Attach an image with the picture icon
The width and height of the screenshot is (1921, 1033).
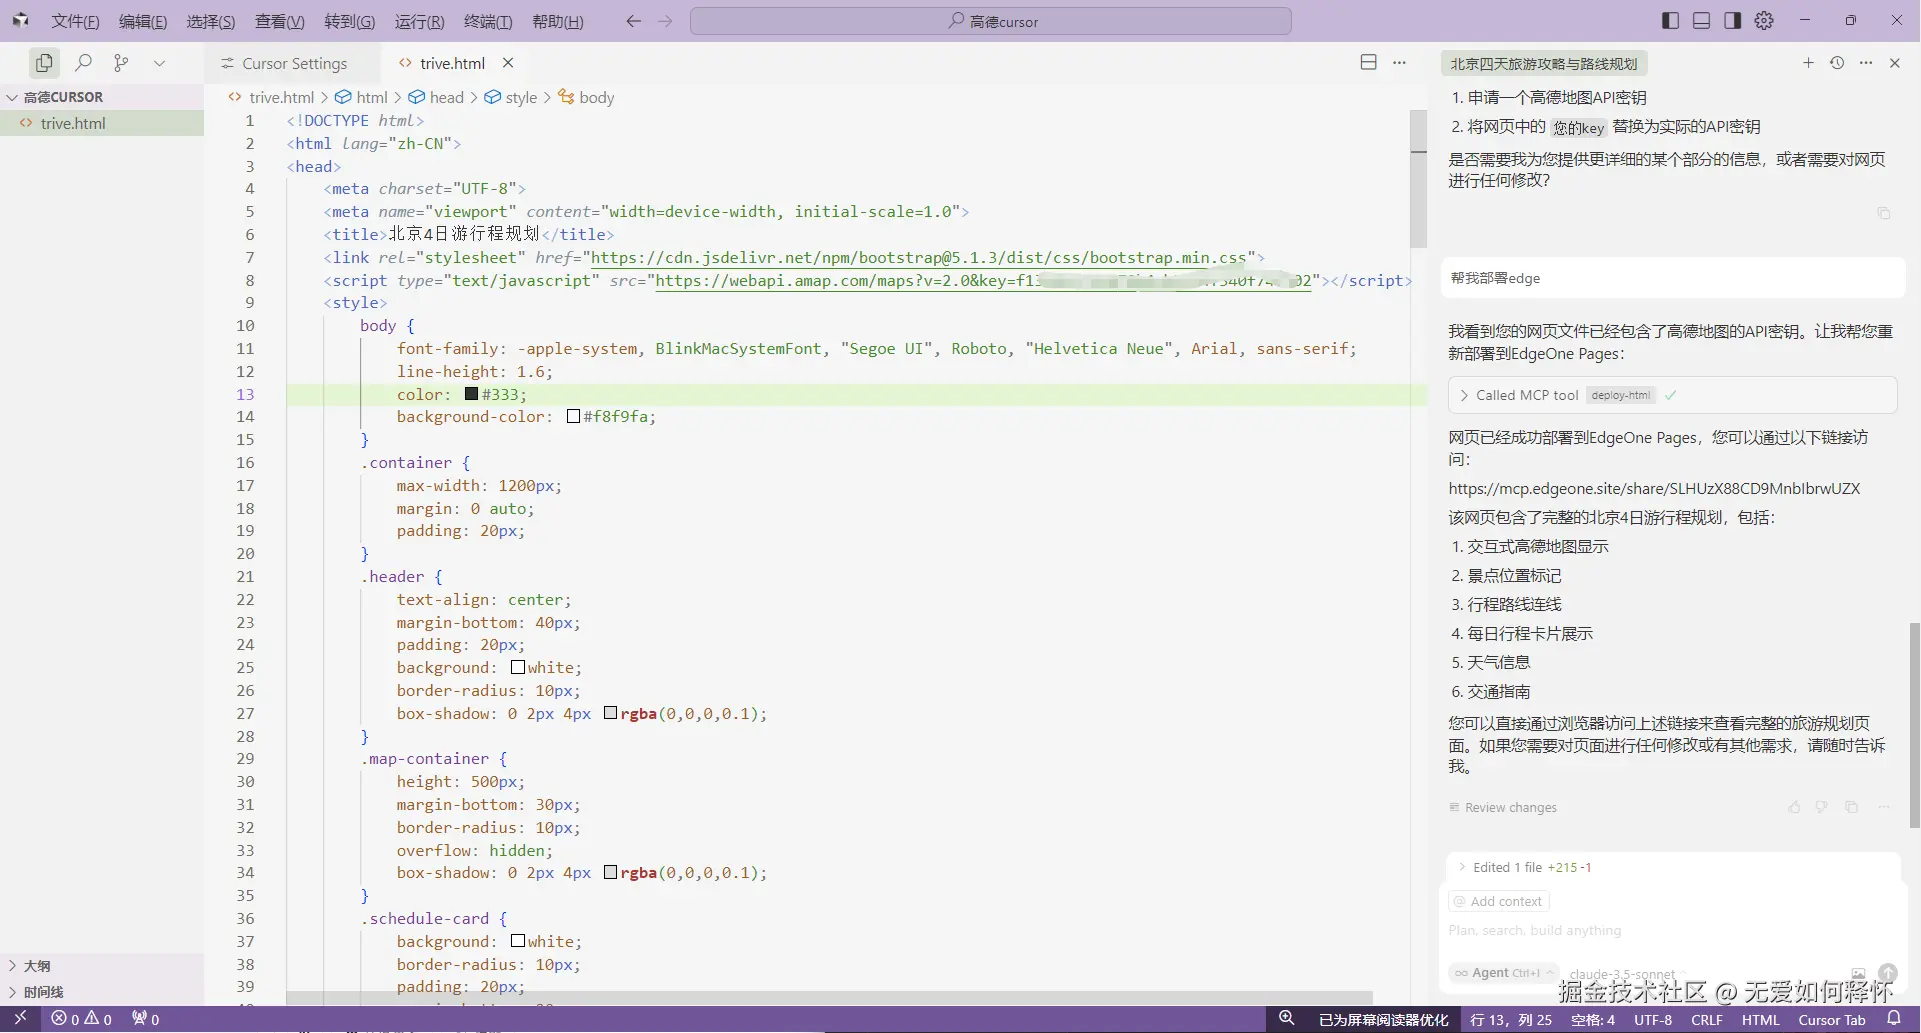(1858, 973)
